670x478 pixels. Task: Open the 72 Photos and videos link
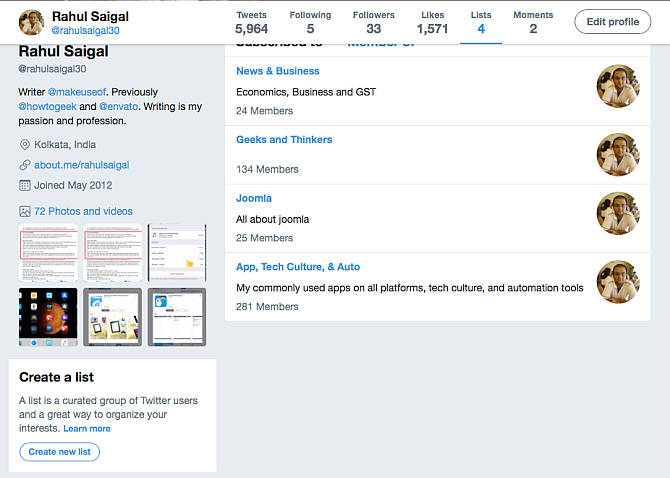pyautogui.click(x=83, y=211)
